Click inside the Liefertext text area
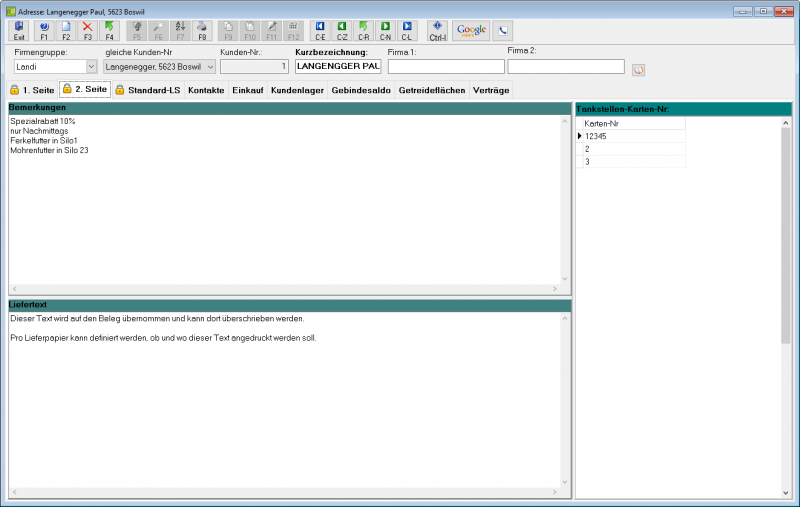800x507 pixels. tap(285, 399)
